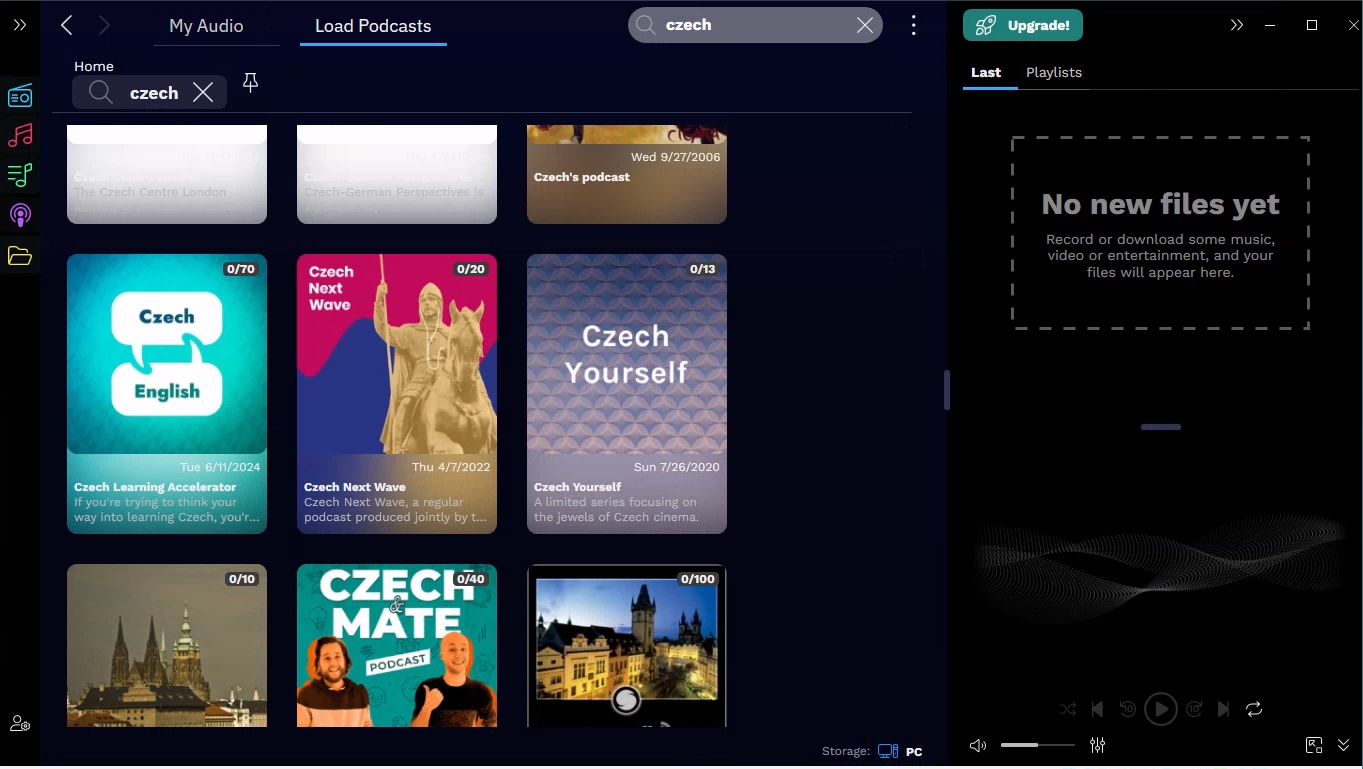Click the Upgrade! button

click(1023, 26)
